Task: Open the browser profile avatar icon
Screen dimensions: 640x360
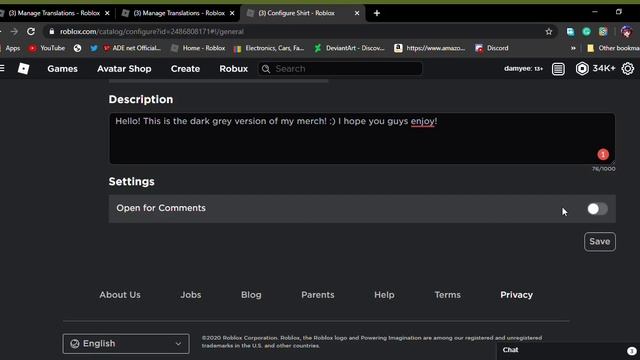Action: pos(627,31)
